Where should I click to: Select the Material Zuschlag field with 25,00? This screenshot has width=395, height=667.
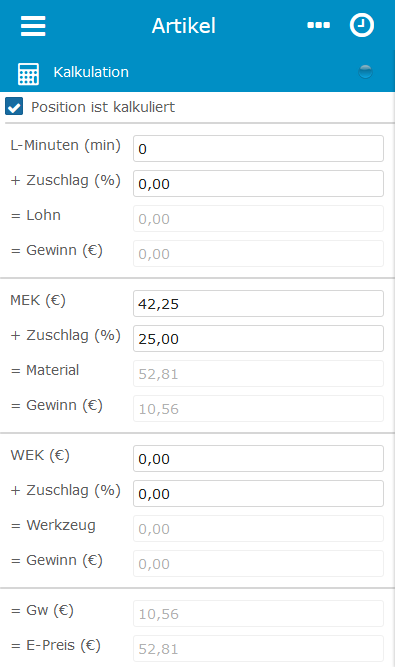259,338
